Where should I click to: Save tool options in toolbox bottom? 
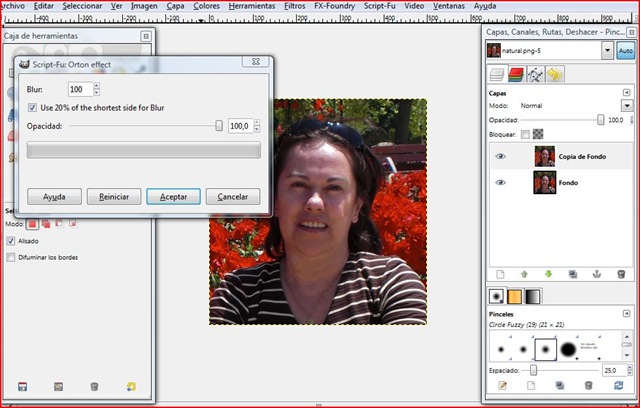(x=22, y=386)
